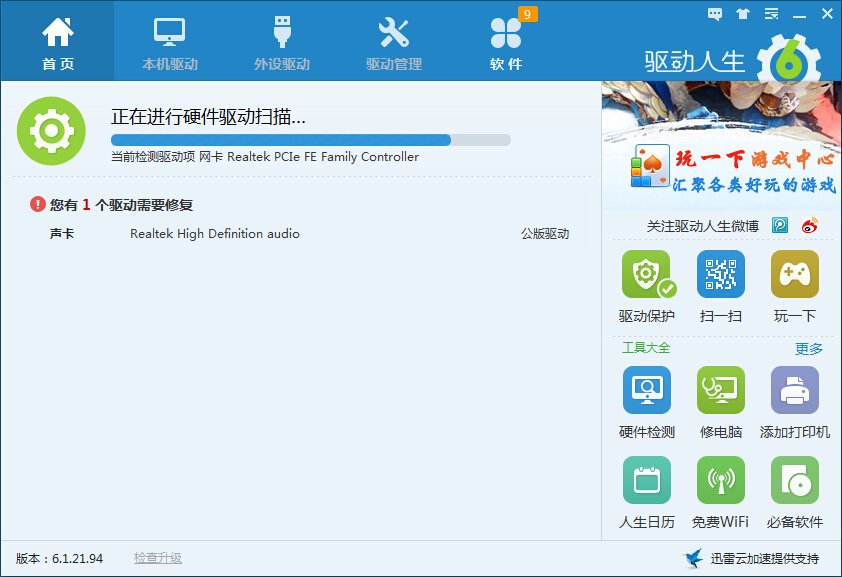Open the 软件 tab showing badge 9
The width and height of the screenshot is (842, 577).
point(505,42)
